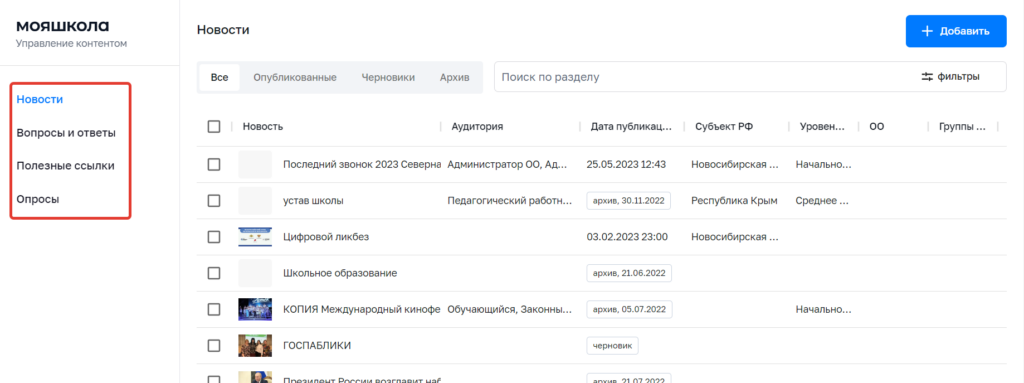1024x383 pixels.
Task: Go to Полезные ссылки section
Action: pos(65,166)
